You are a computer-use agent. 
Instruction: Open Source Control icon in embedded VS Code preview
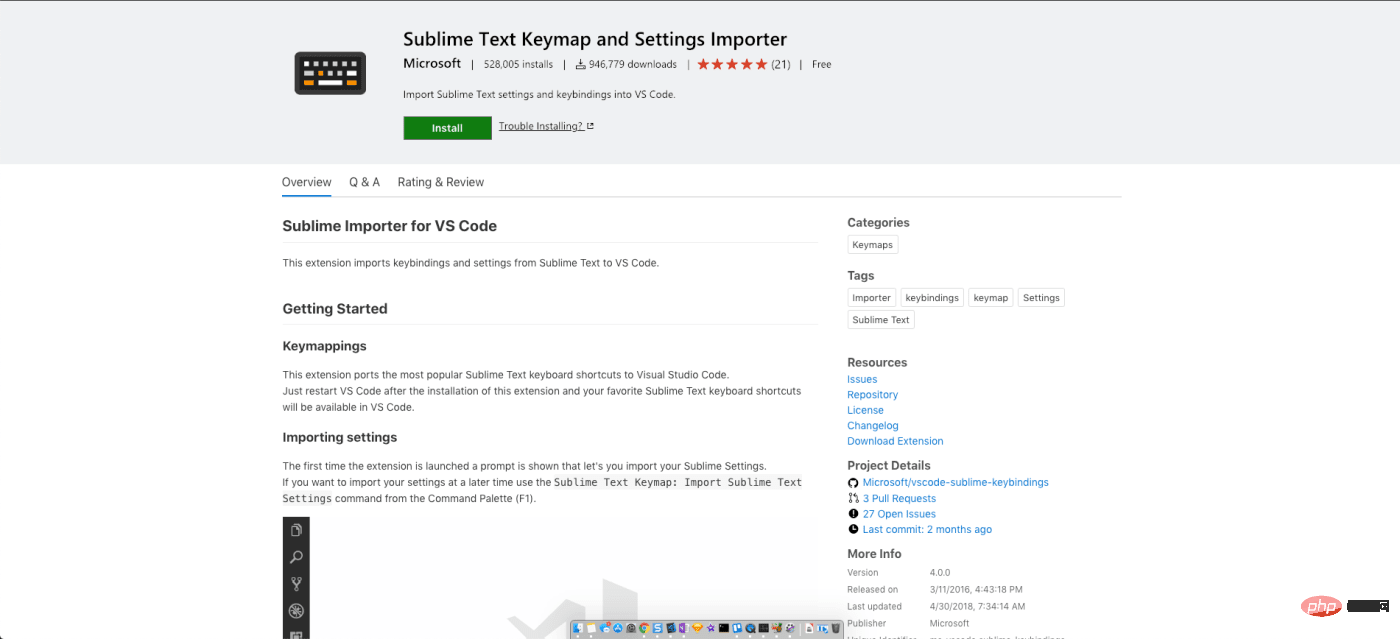pyautogui.click(x=296, y=584)
